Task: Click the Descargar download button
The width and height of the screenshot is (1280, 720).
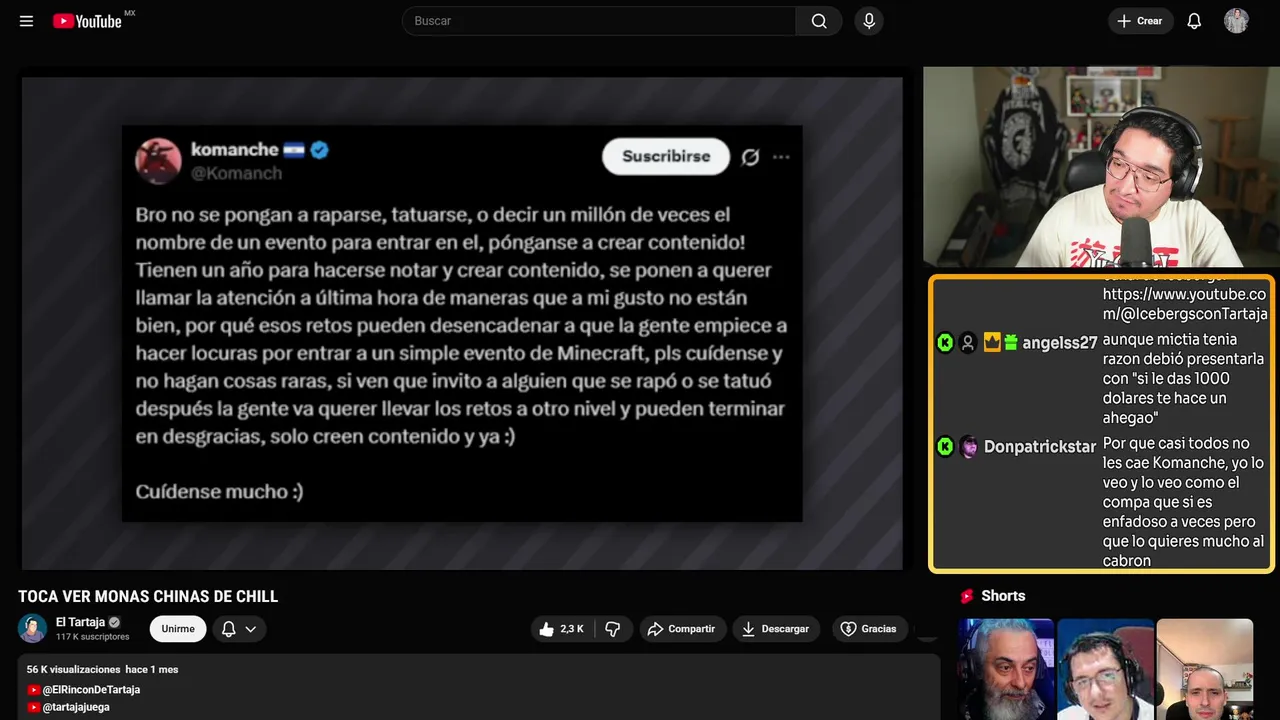Action: coord(776,629)
